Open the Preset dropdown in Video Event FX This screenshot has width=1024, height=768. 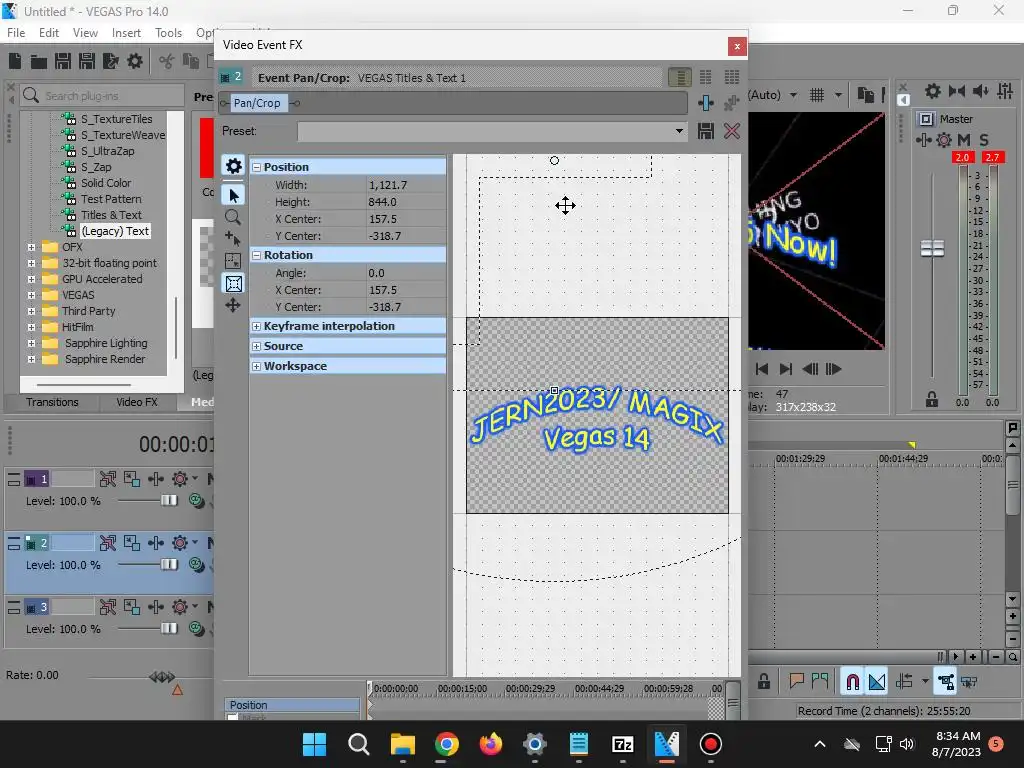tap(679, 131)
